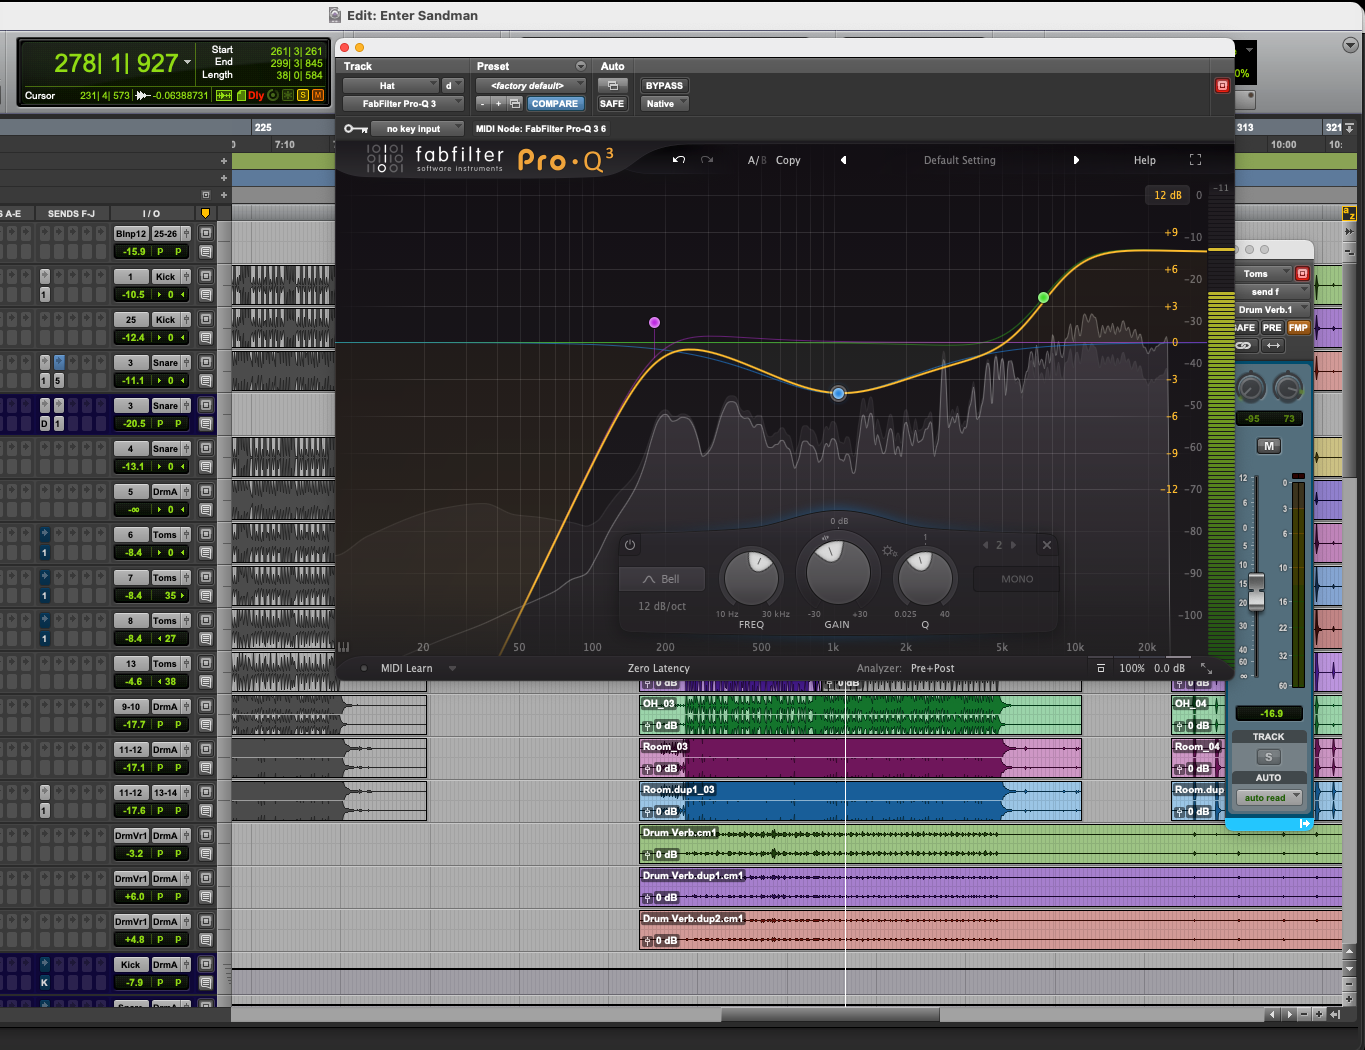Toggle MONO placement for the band

[1017, 579]
